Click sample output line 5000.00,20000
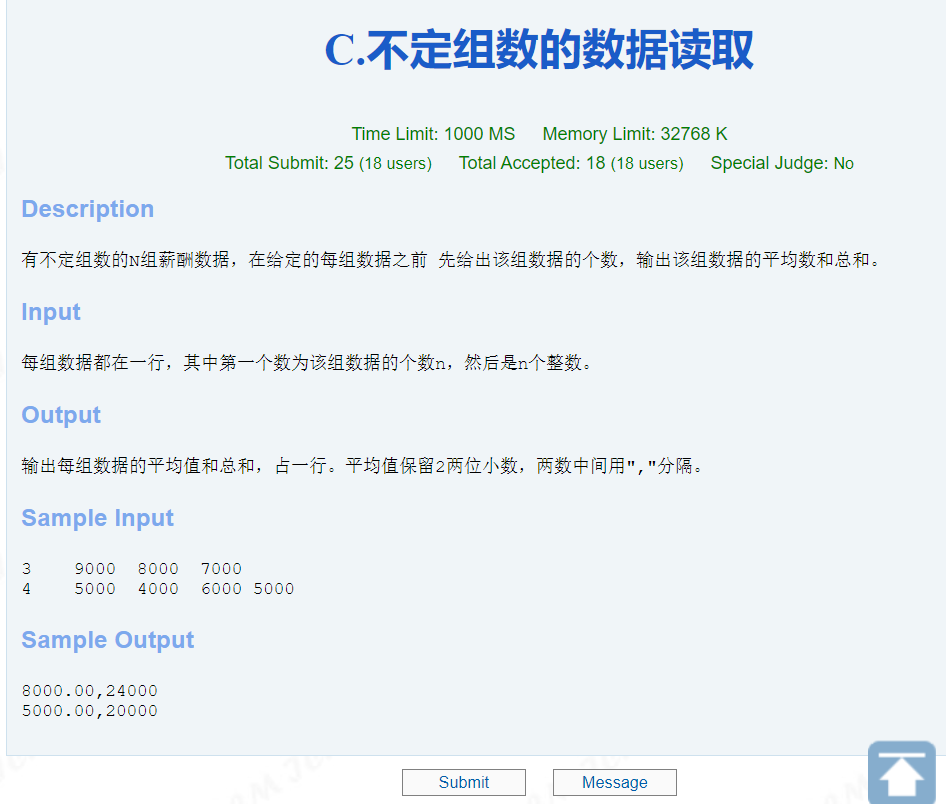This screenshot has height=804, width=946. (x=89, y=711)
